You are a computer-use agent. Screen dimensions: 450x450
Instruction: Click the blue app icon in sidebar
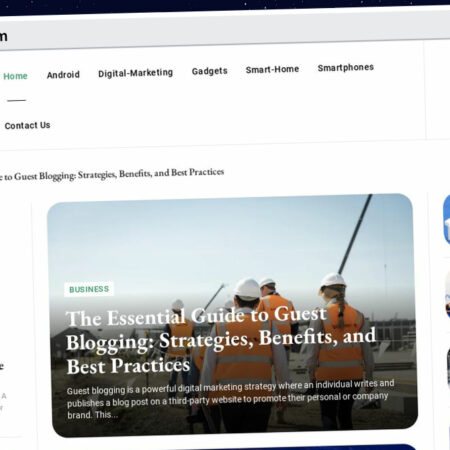447,220
